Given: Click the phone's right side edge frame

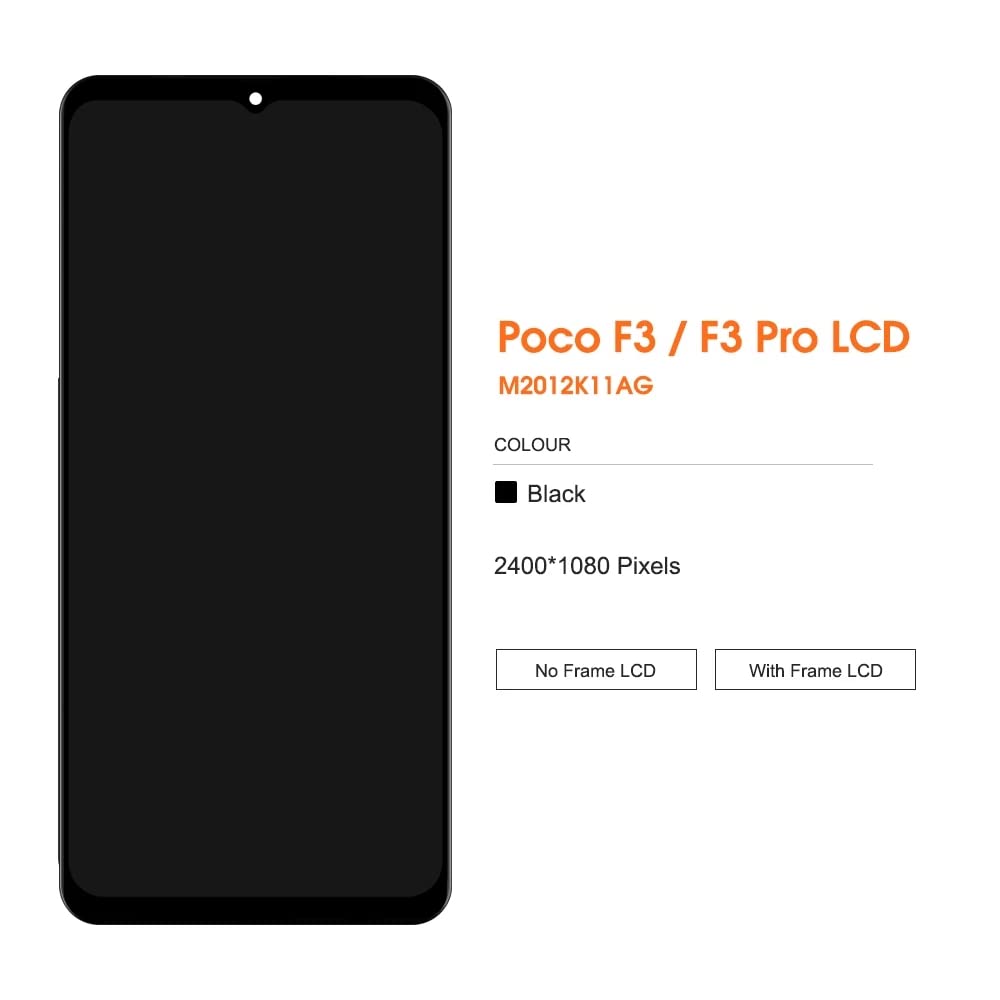Looking at the screenshot, I should tap(448, 499).
